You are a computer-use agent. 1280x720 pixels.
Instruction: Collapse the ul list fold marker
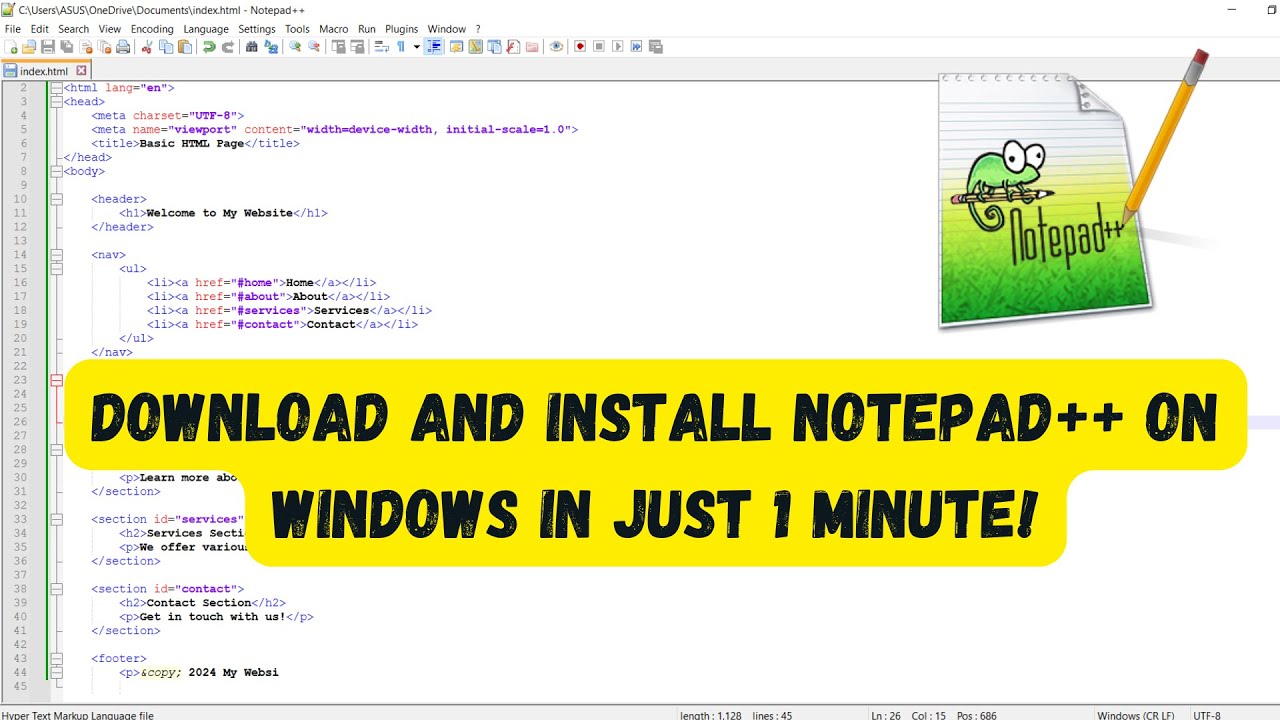56,269
